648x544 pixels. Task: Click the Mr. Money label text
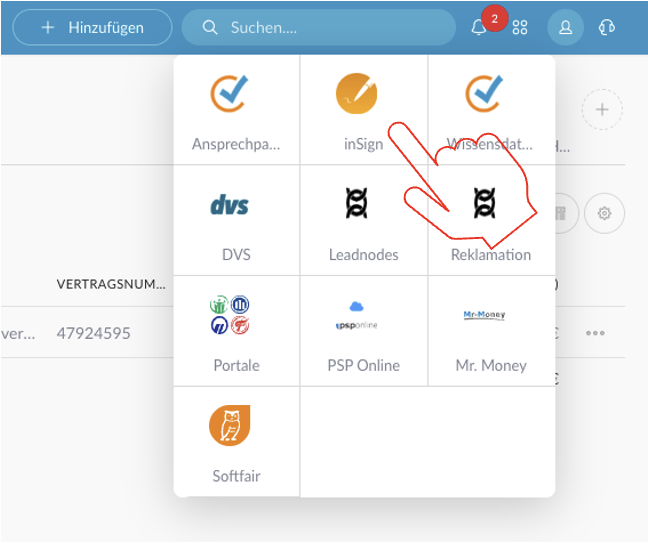pos(491,365)
